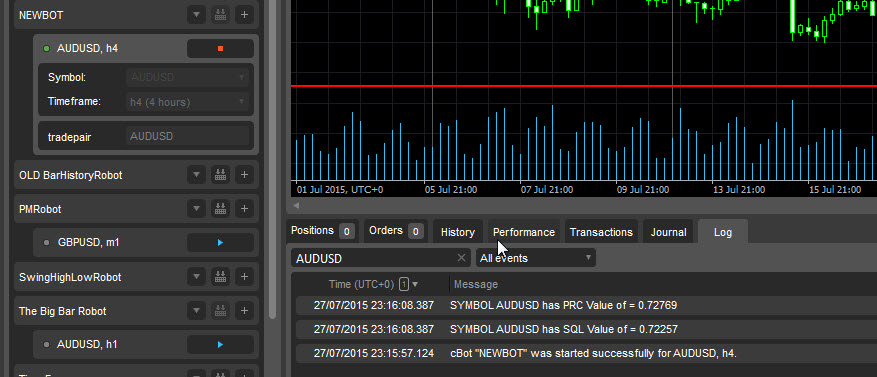This screenshot has width=877, height=377.
Task: Switch to the Performance tab
Action: [524, 232]
